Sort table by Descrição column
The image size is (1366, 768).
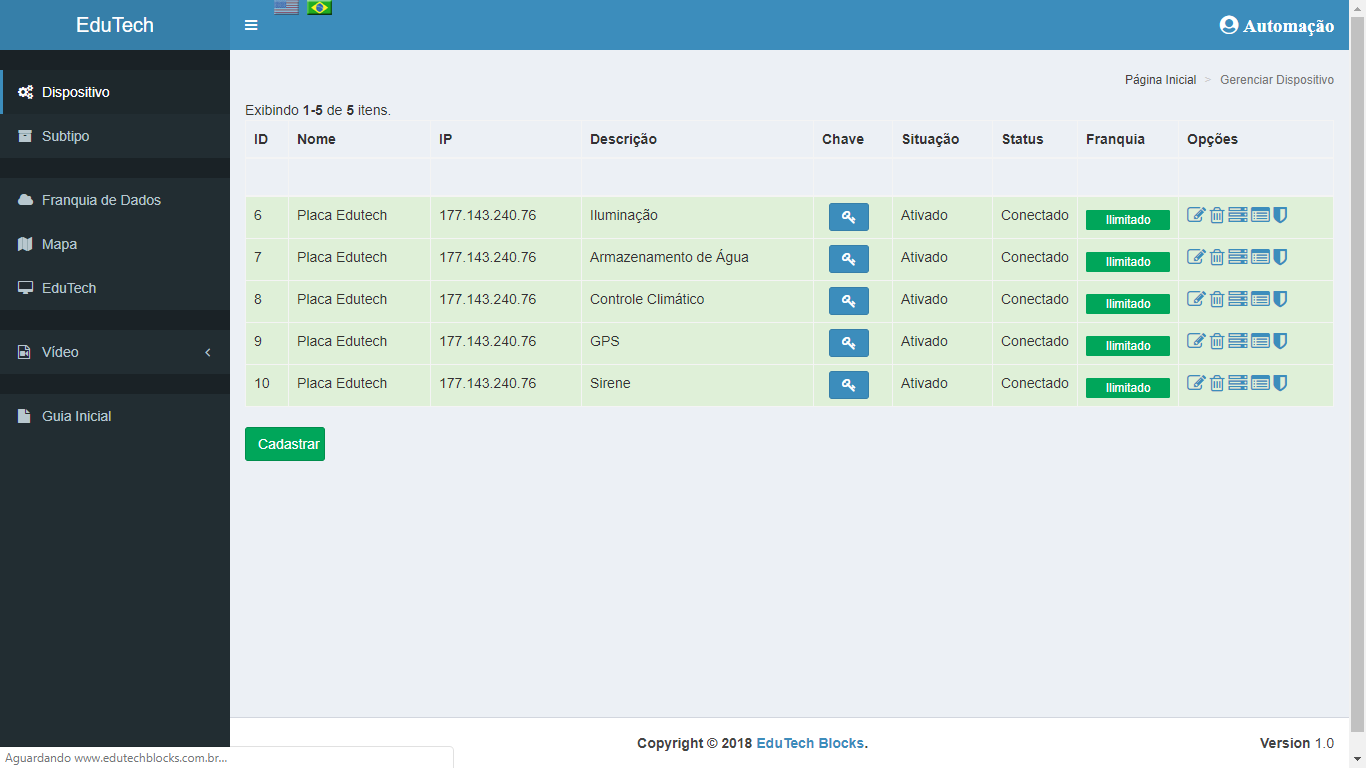[x=623, y=139]
